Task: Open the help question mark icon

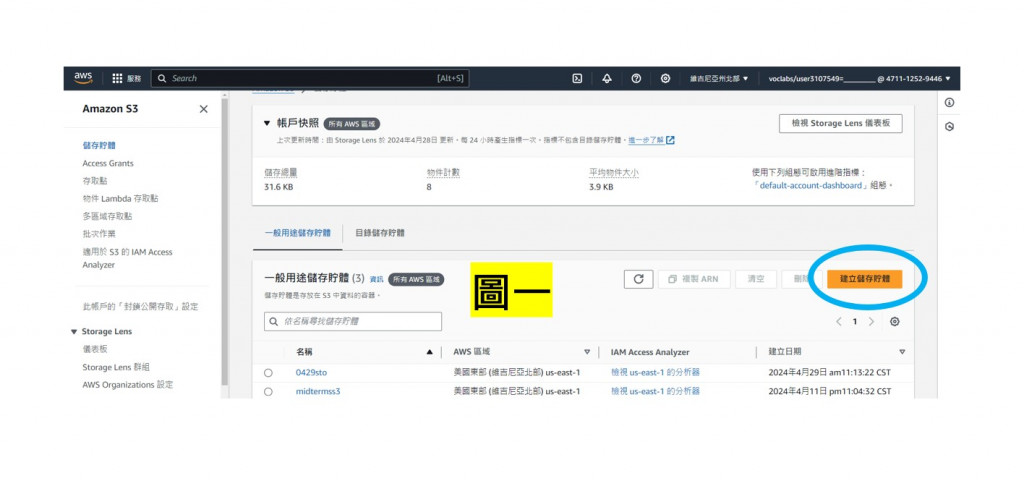Action: click(636, 78)
